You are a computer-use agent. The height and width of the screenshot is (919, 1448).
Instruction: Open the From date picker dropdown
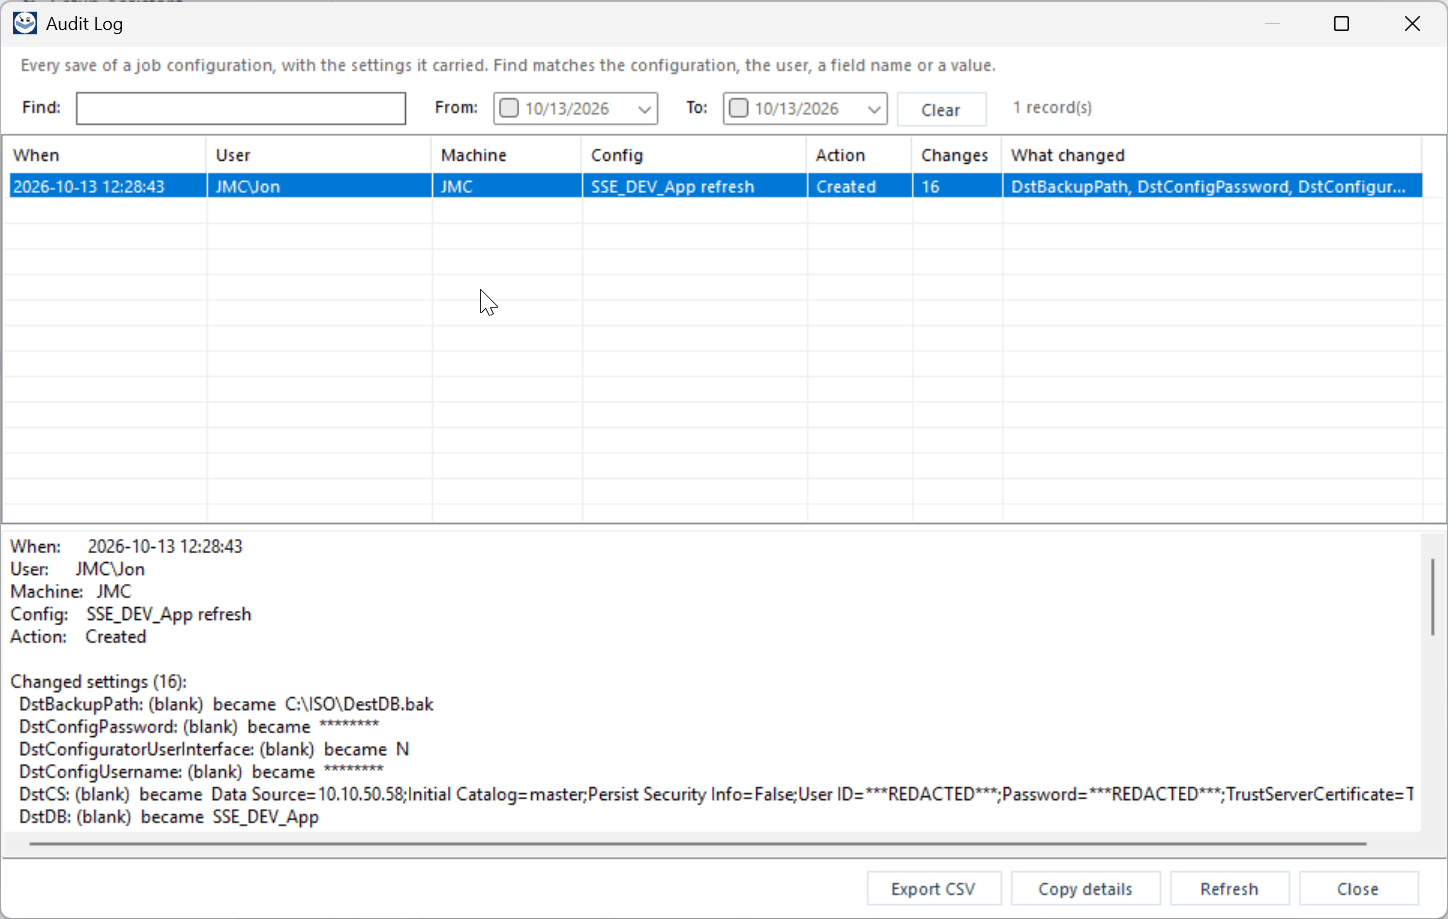point(645,108)
